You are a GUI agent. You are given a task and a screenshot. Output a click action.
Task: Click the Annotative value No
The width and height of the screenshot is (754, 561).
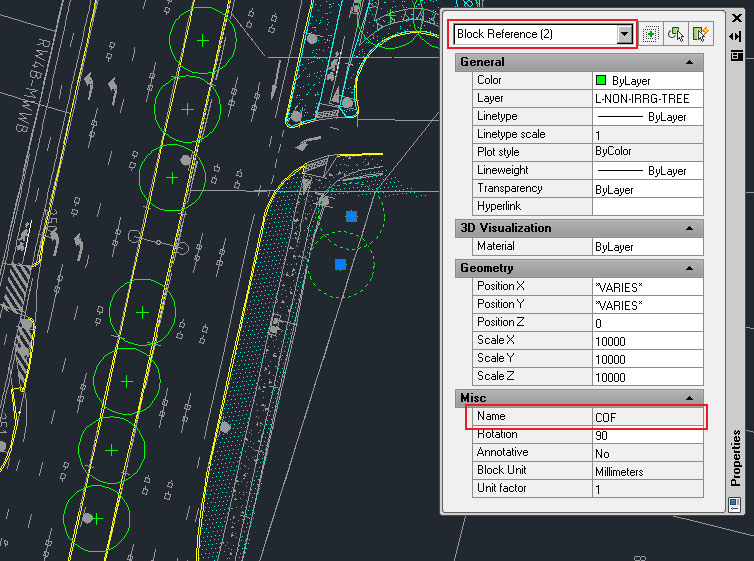[x=647, y=453]
